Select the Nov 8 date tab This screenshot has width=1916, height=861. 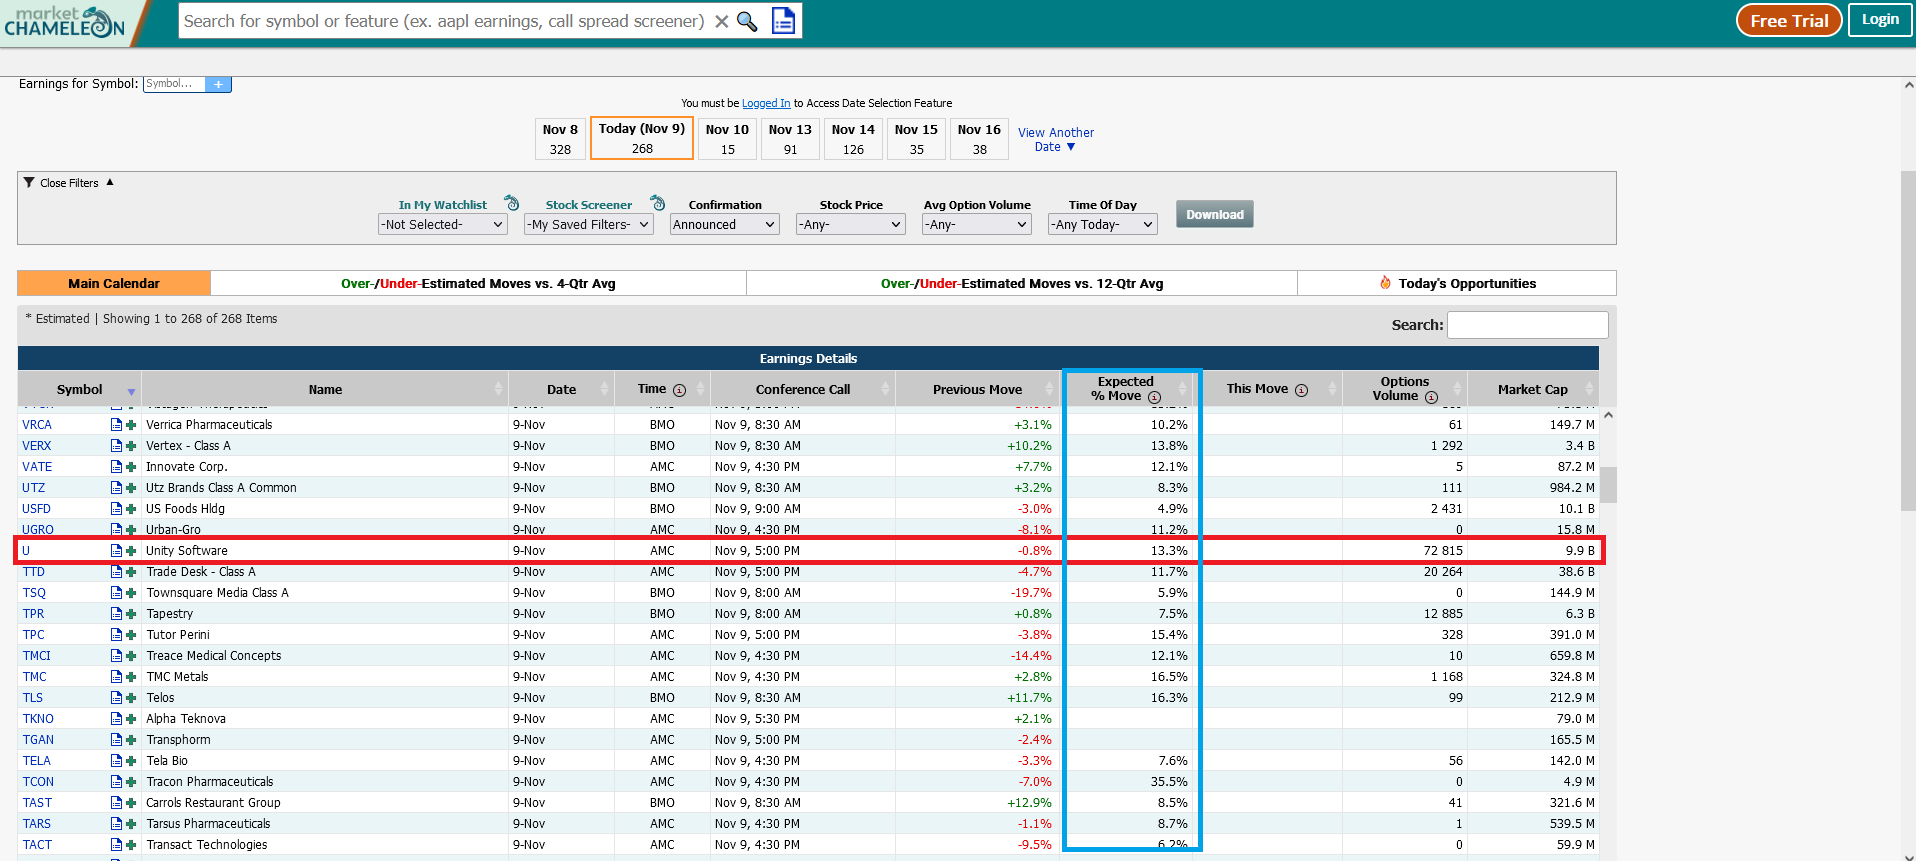(x=560, y=139)
